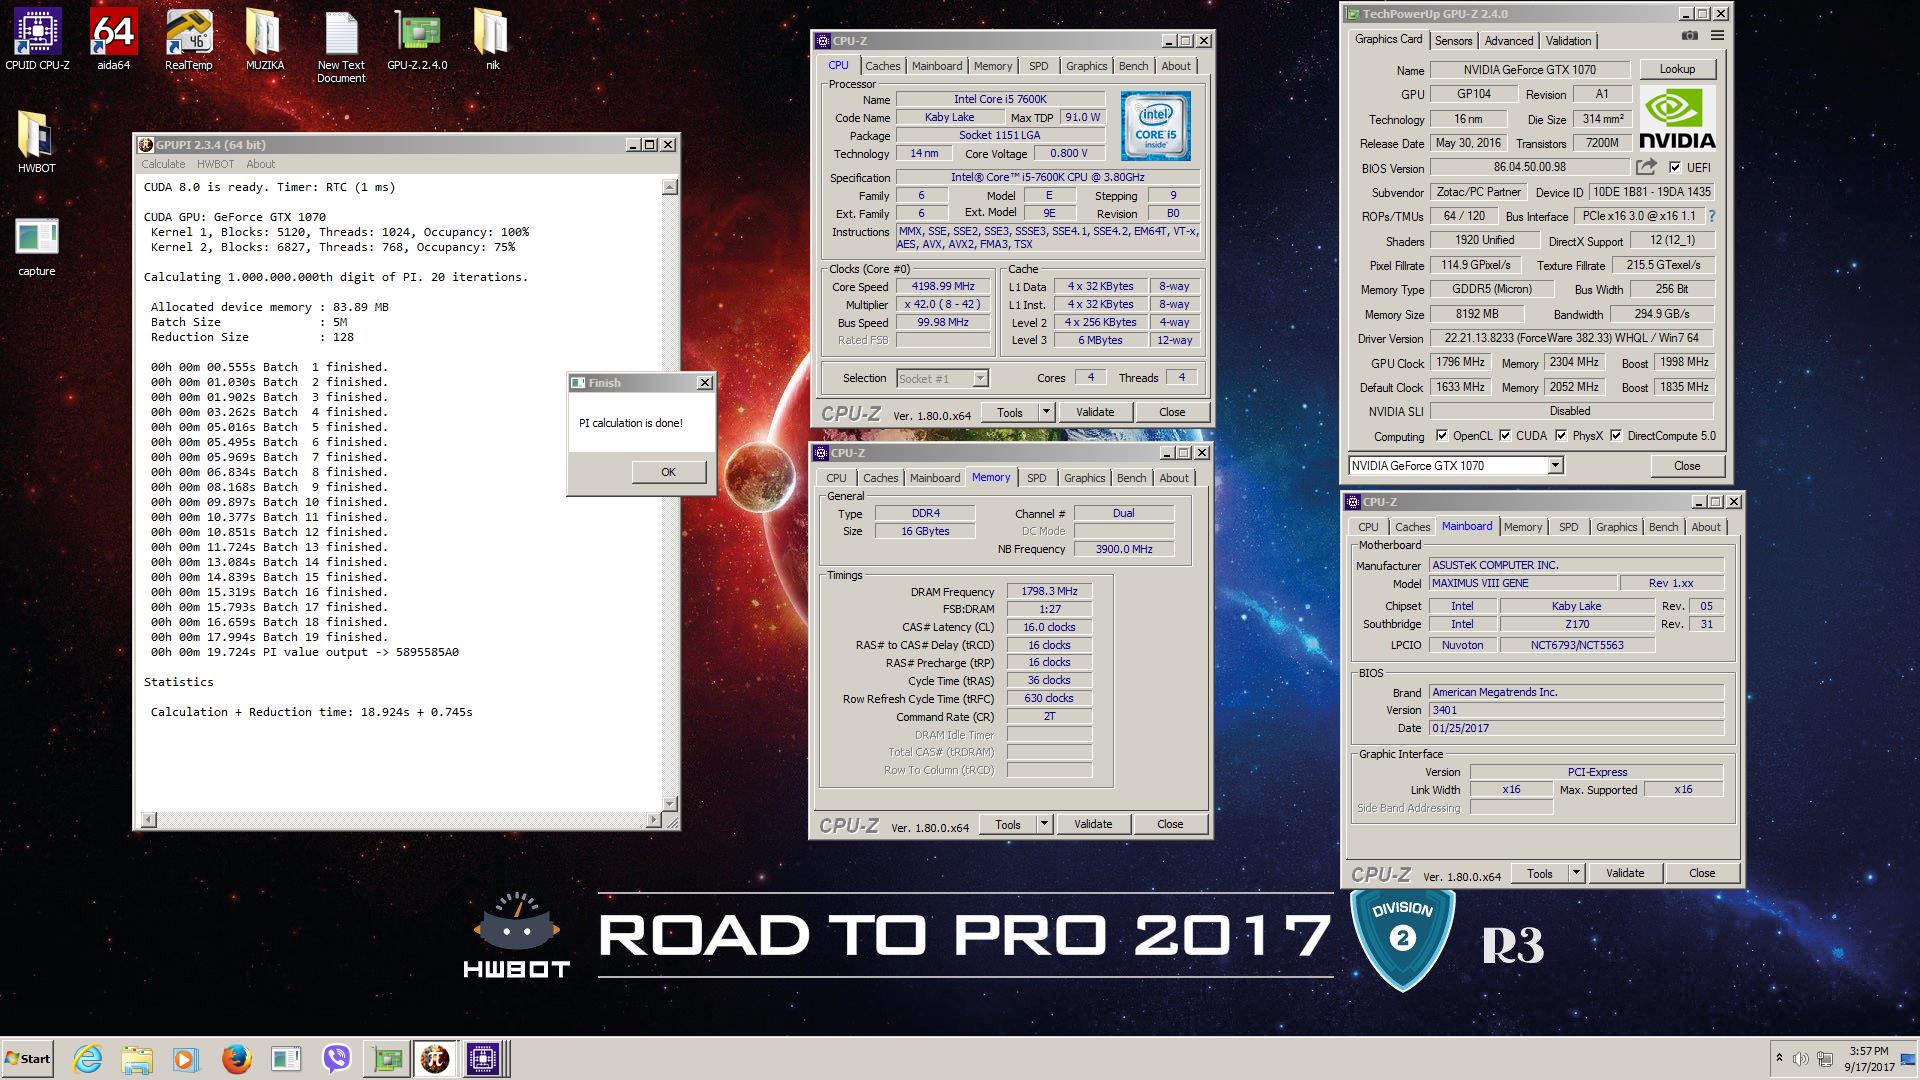Viewport: 1920px width, 1080px height.
Task: Toggle the UEFI checkbox in GPU-Z
Action: [x=1675, y=167]
